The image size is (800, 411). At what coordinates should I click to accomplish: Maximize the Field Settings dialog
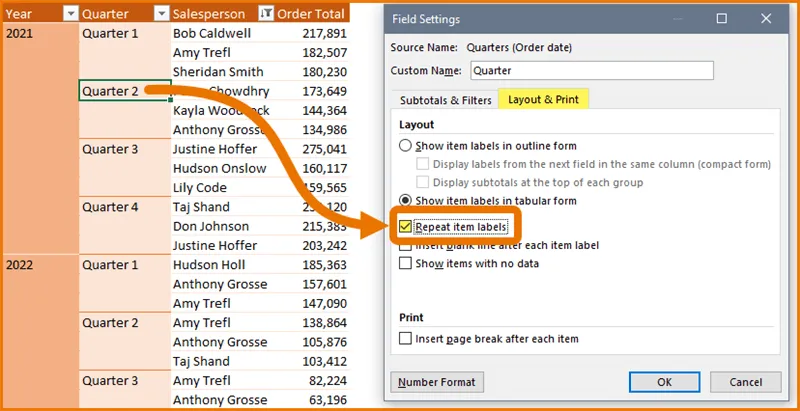[x=722, y=19]
